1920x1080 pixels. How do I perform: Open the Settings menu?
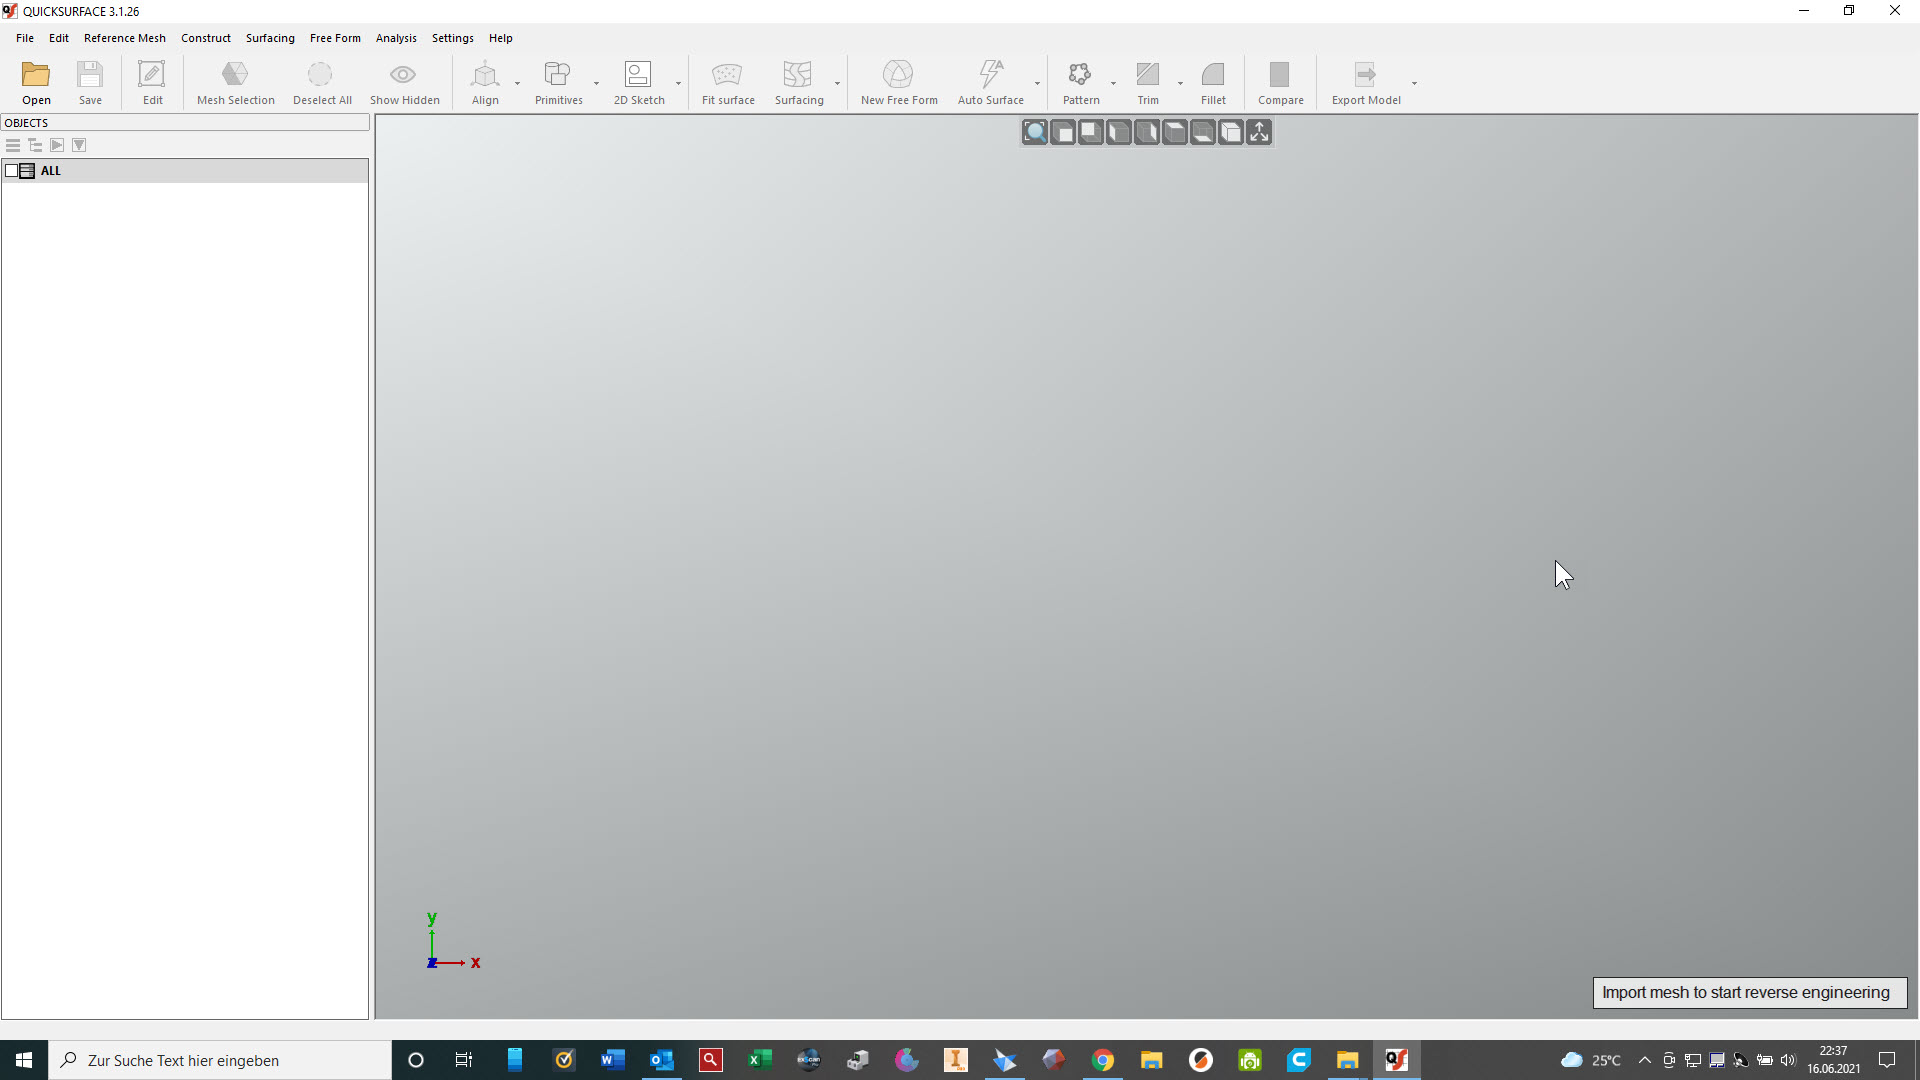click(453, 38)
